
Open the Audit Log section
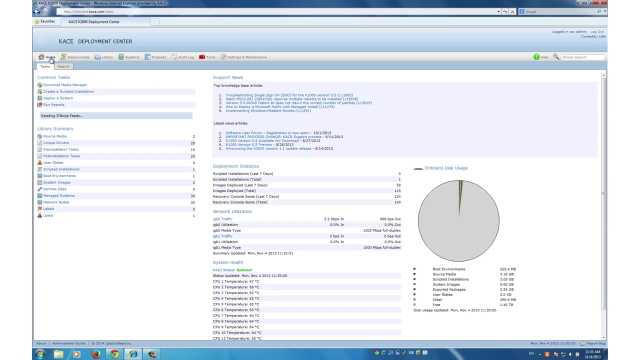coord(182,57)
